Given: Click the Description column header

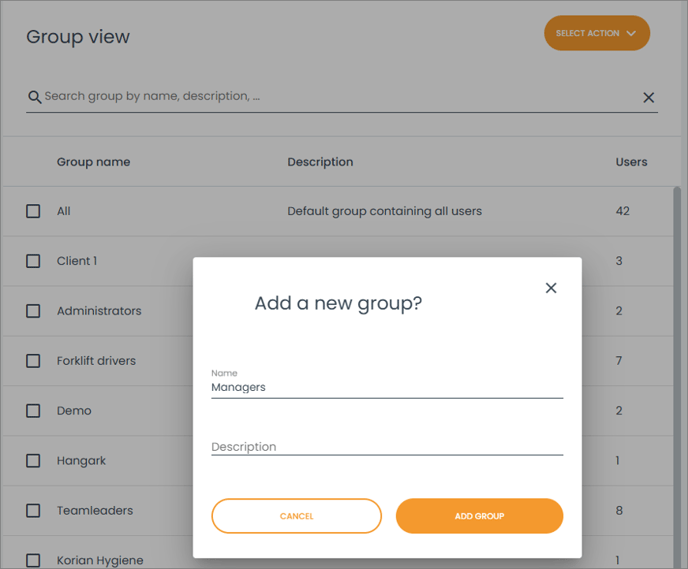Looking at the screenshot, I should pos(320,162).
